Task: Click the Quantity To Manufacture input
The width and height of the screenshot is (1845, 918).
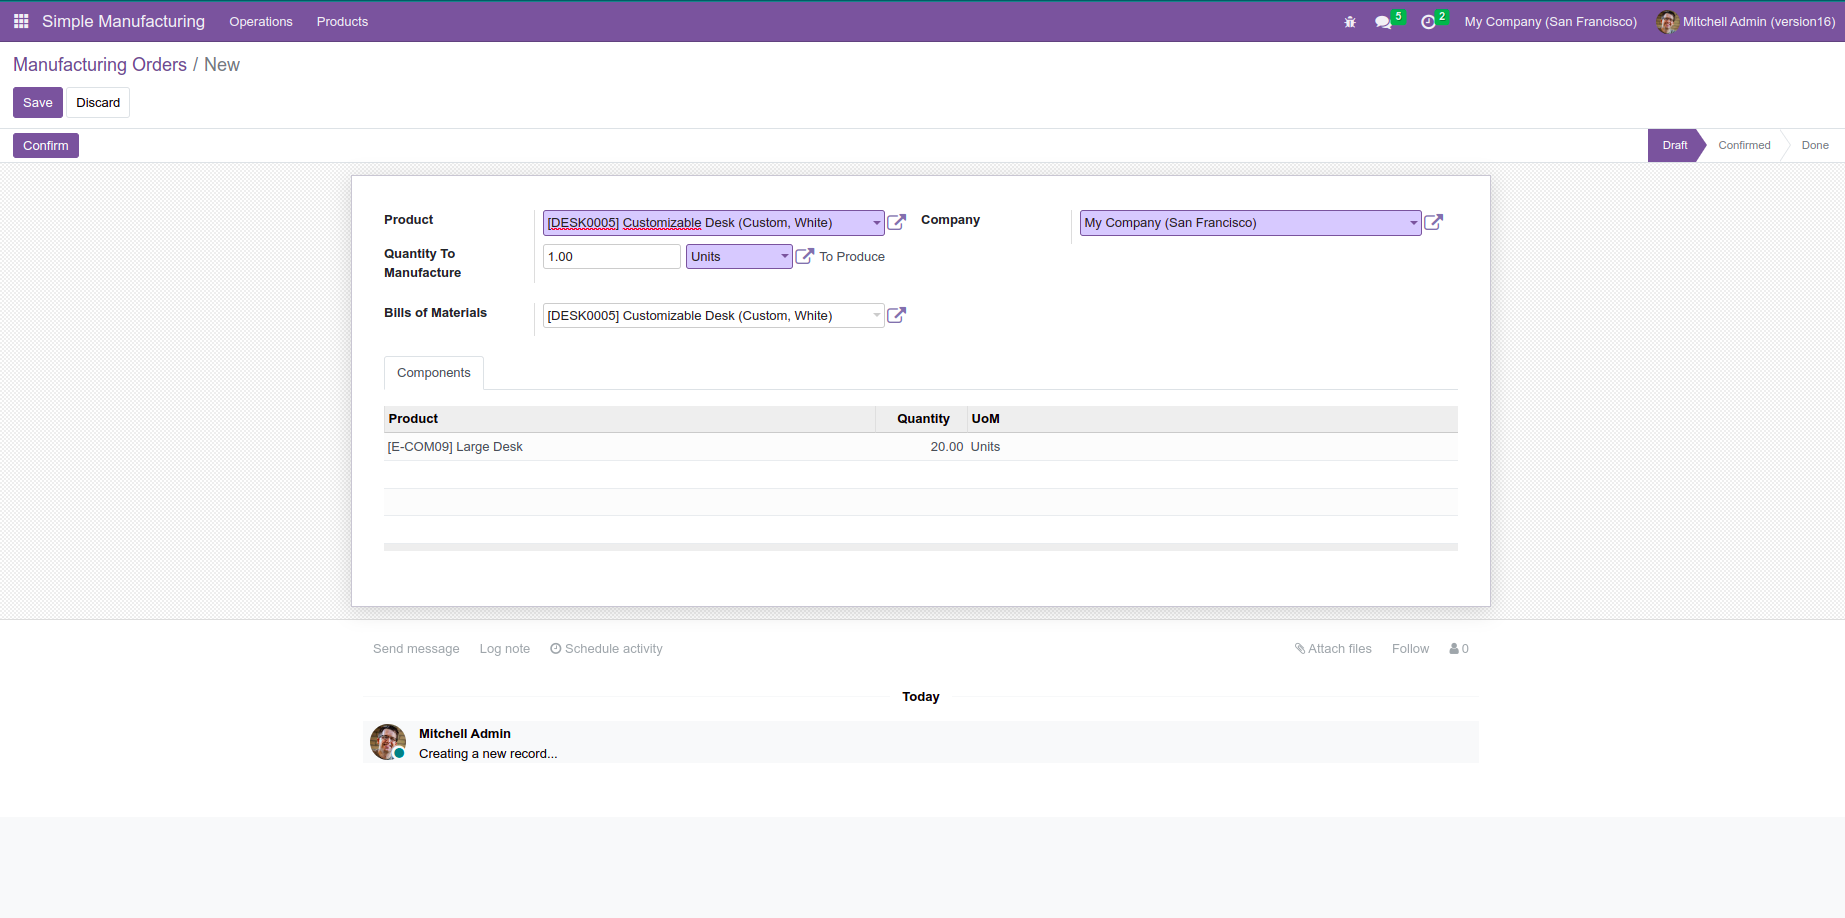Action: (x=611, y=257)
